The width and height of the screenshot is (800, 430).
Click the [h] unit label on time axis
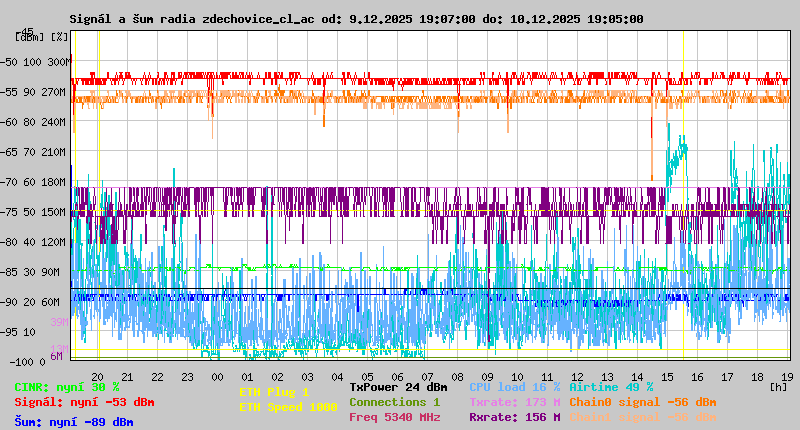(x=778, y=386)
